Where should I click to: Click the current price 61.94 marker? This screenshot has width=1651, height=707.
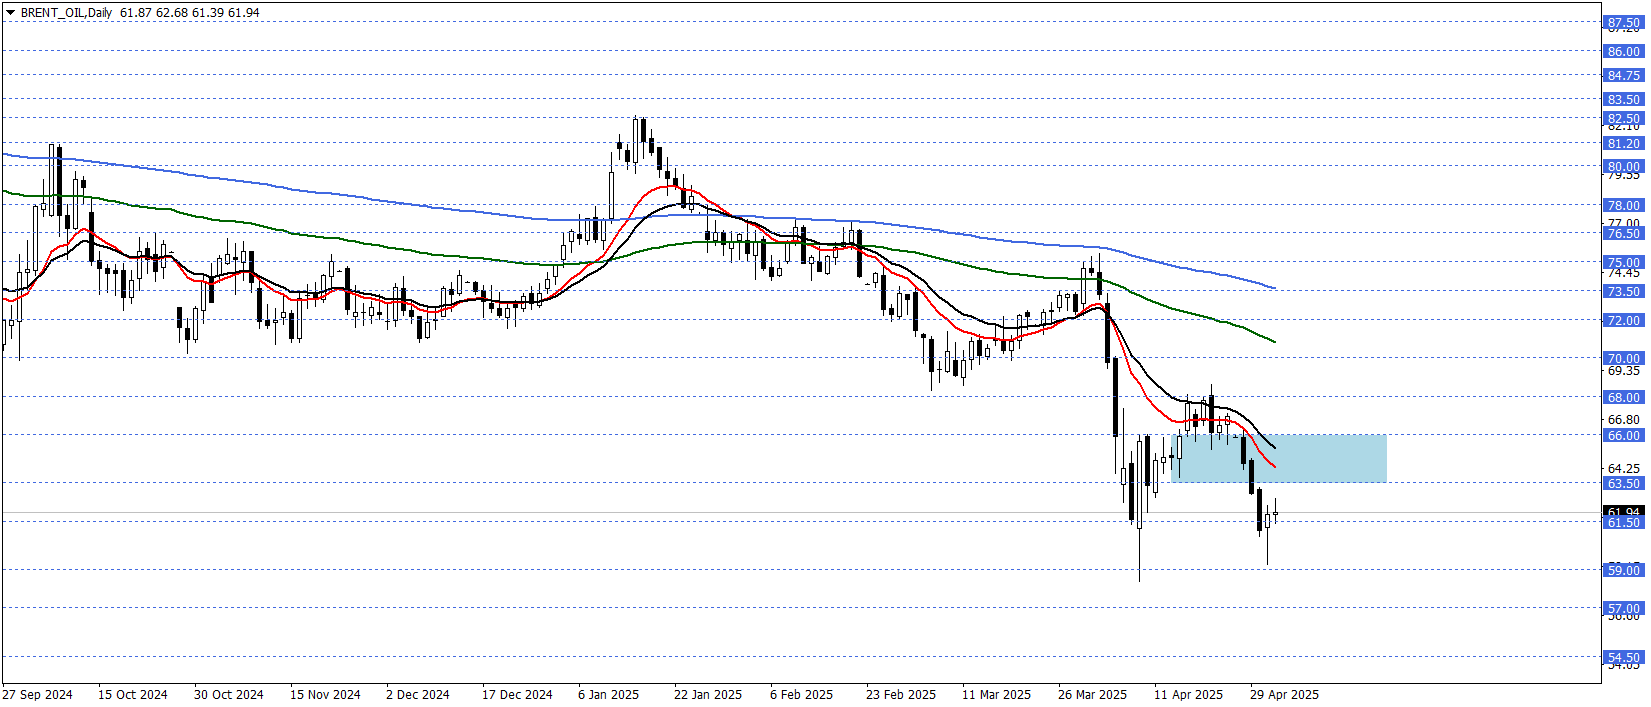coord(1624,511)
